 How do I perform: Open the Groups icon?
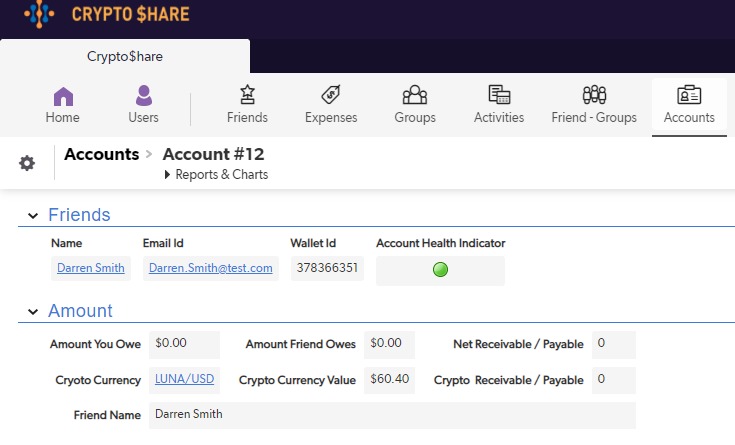(x=415, y=95)
